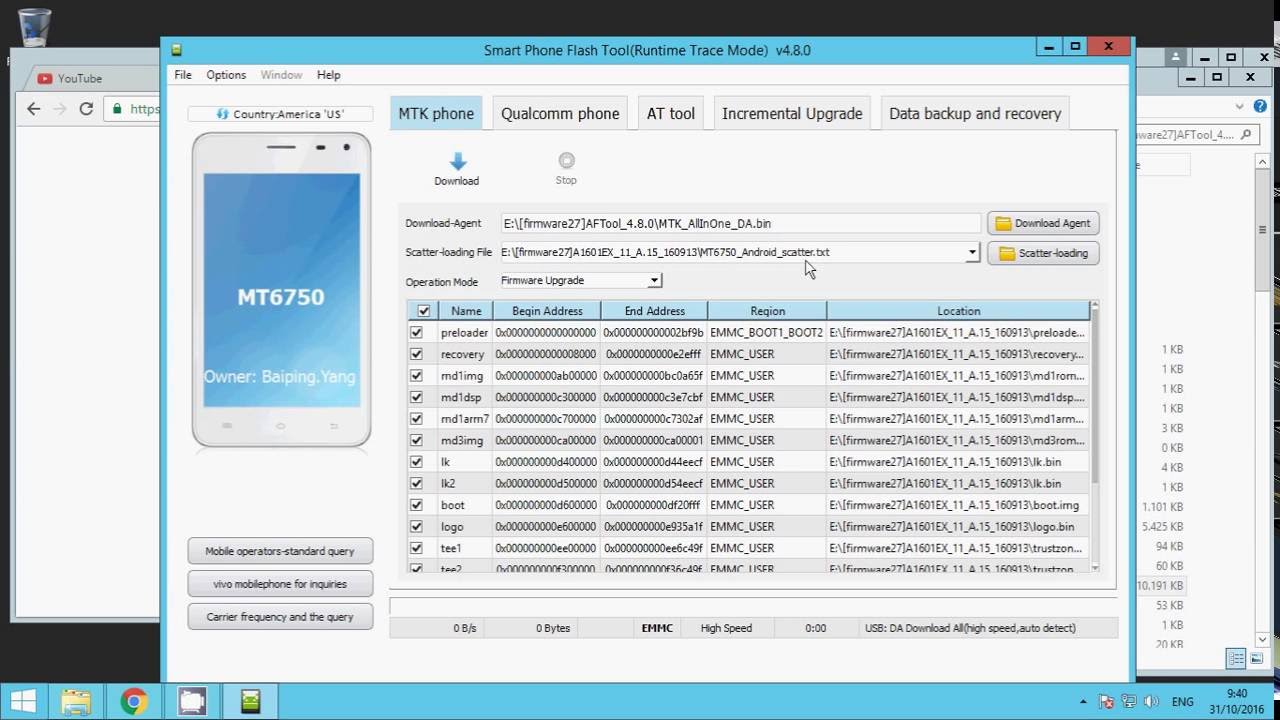Image resolution: width=1280 pixels, height=720 pixels.
Task: Uncheck the logo partition checkbox
Action: 417,526
